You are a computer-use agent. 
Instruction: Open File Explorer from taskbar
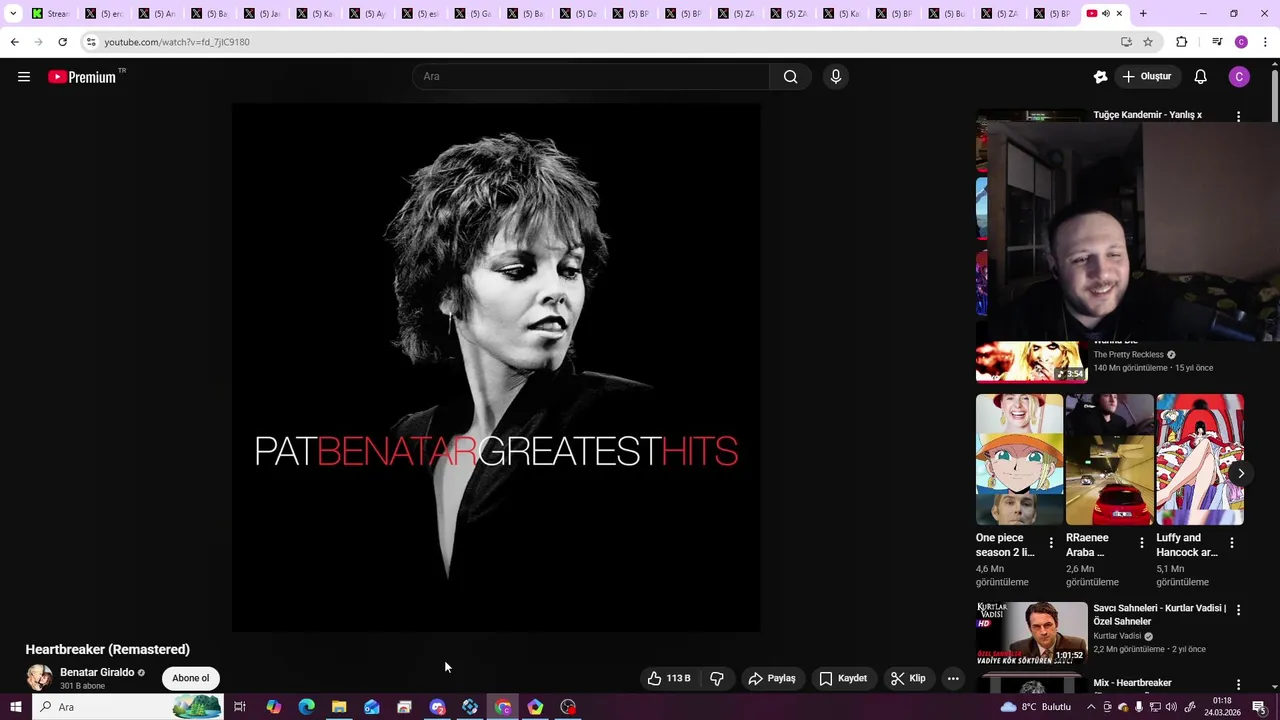[339, 707]
